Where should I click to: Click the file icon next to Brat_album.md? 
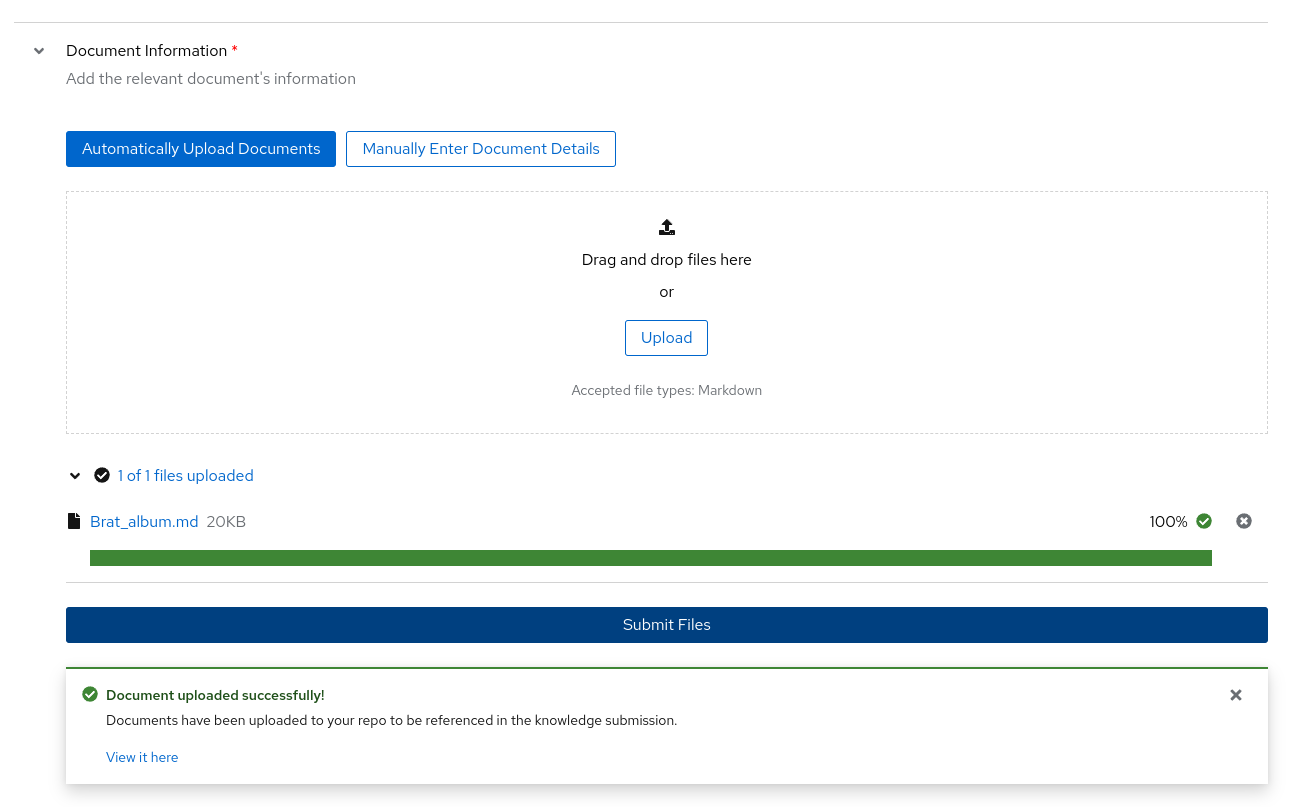(x=73, y=521)
